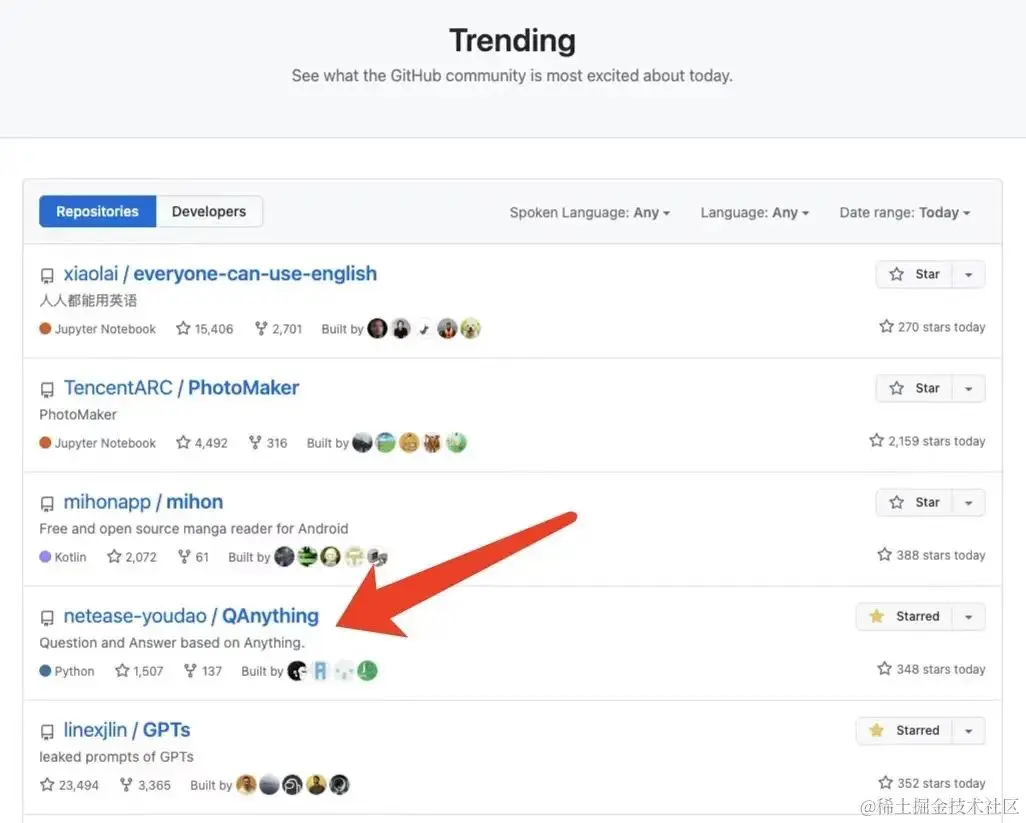Open first contributor avatar of mihon
The image size is (1026, 823).
(284, 557)
